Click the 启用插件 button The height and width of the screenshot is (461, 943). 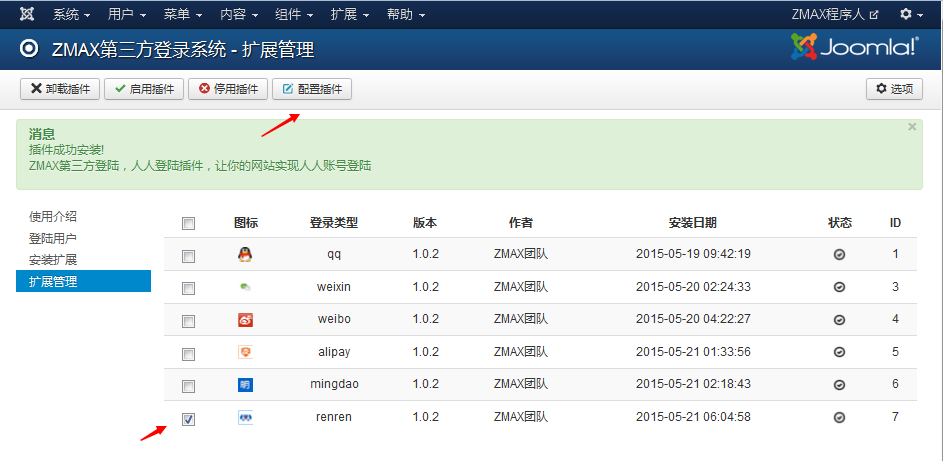click(x=144, y=89)
